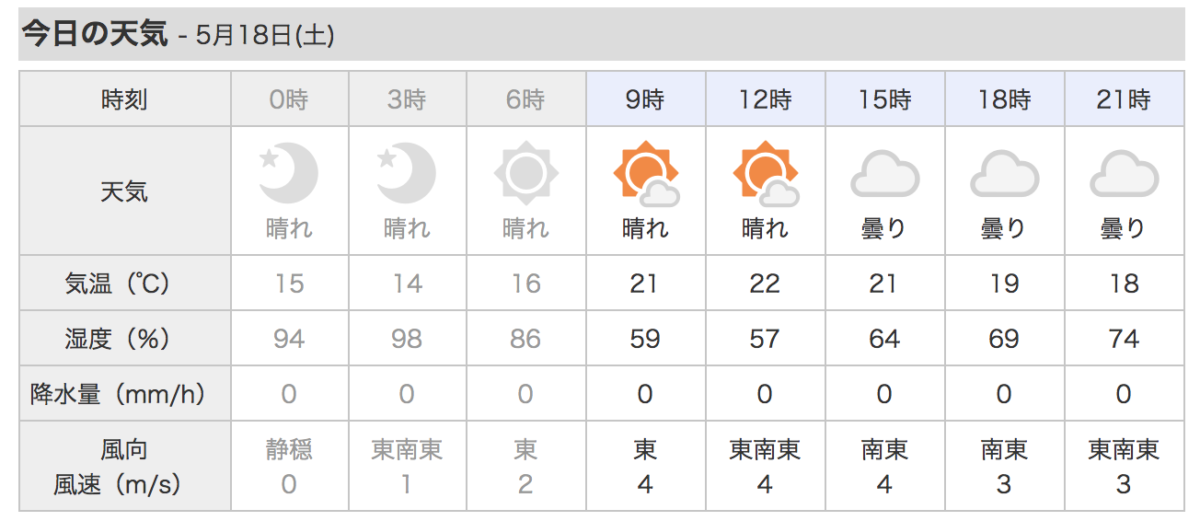Click the sunny icon at 9時
The height and width of the screenshot is (521, 1200).
coord(646,174)
